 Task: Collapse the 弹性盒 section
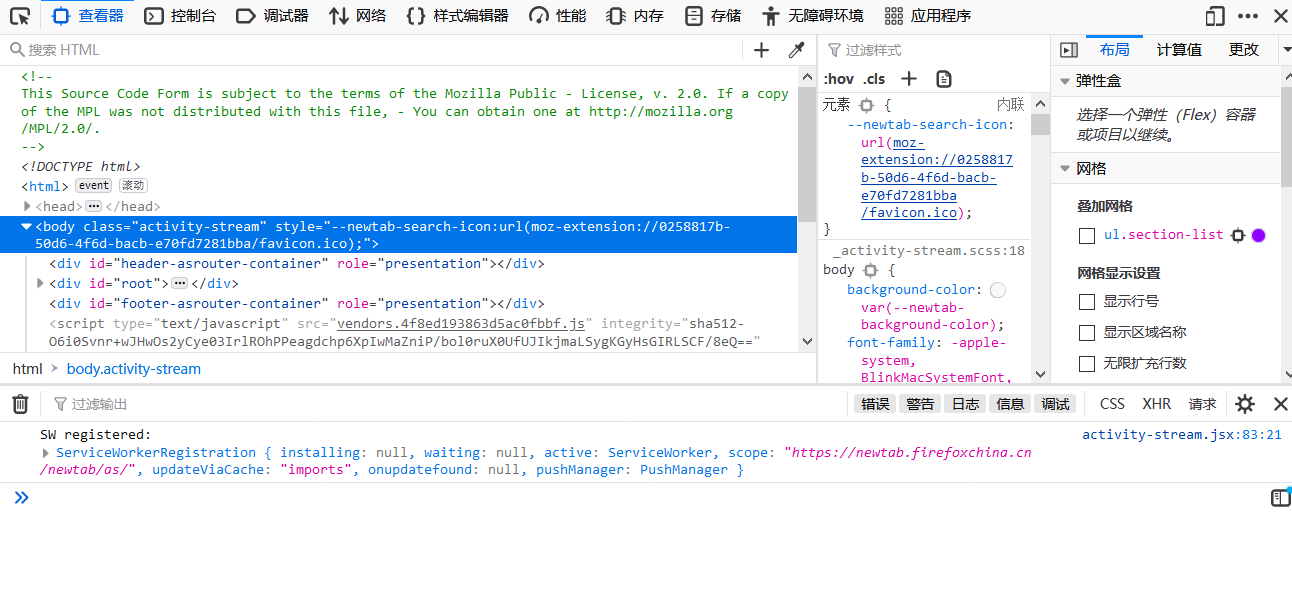tap(1064, 81)
